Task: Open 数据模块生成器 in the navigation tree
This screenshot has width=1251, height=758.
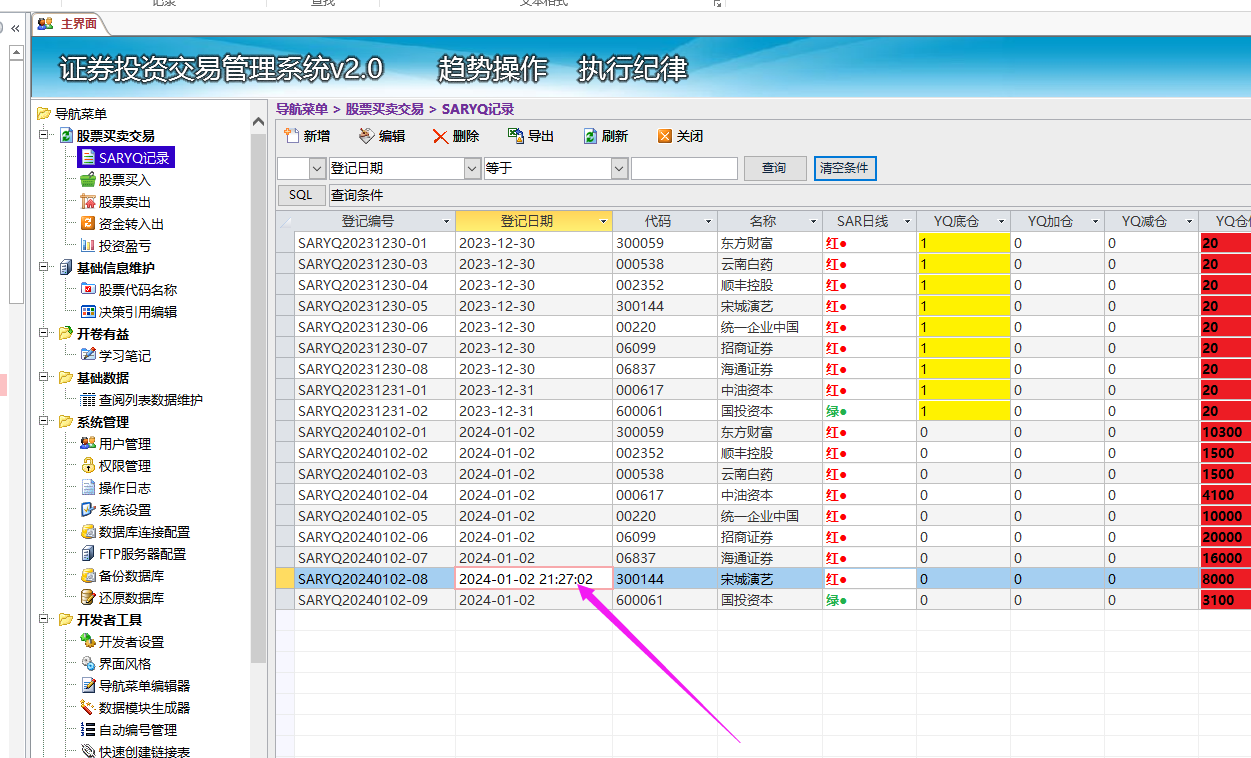Action: point(144,708)
